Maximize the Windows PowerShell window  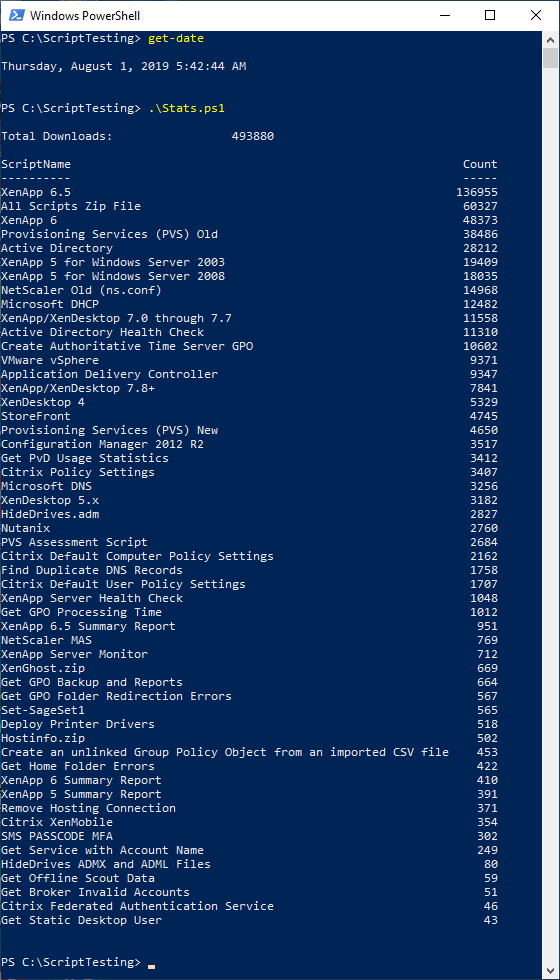coord(490,15)
